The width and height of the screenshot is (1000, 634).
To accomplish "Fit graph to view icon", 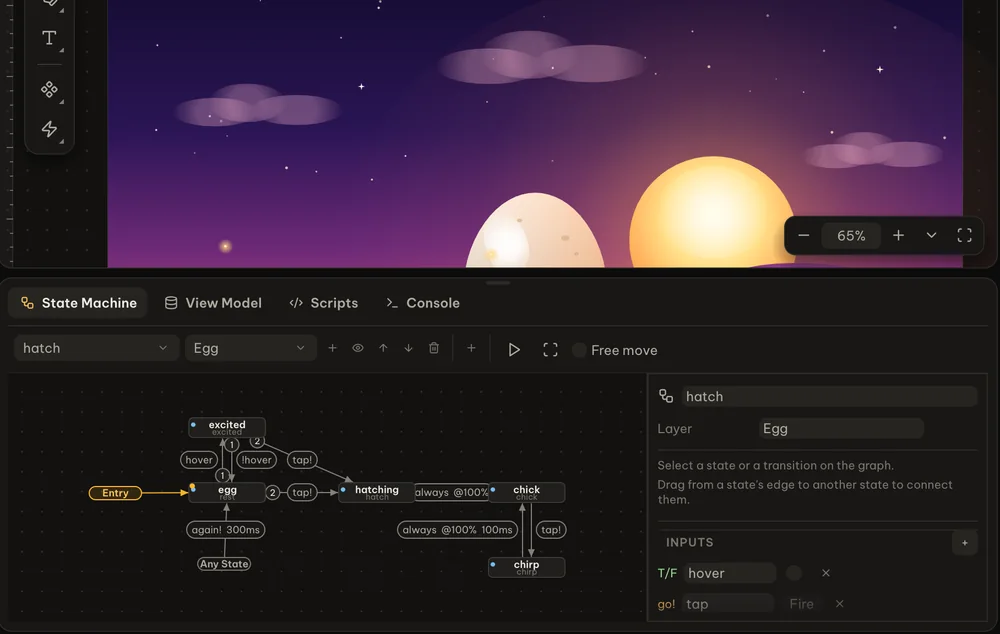I will pyautogui.click(x=550, y=350).
